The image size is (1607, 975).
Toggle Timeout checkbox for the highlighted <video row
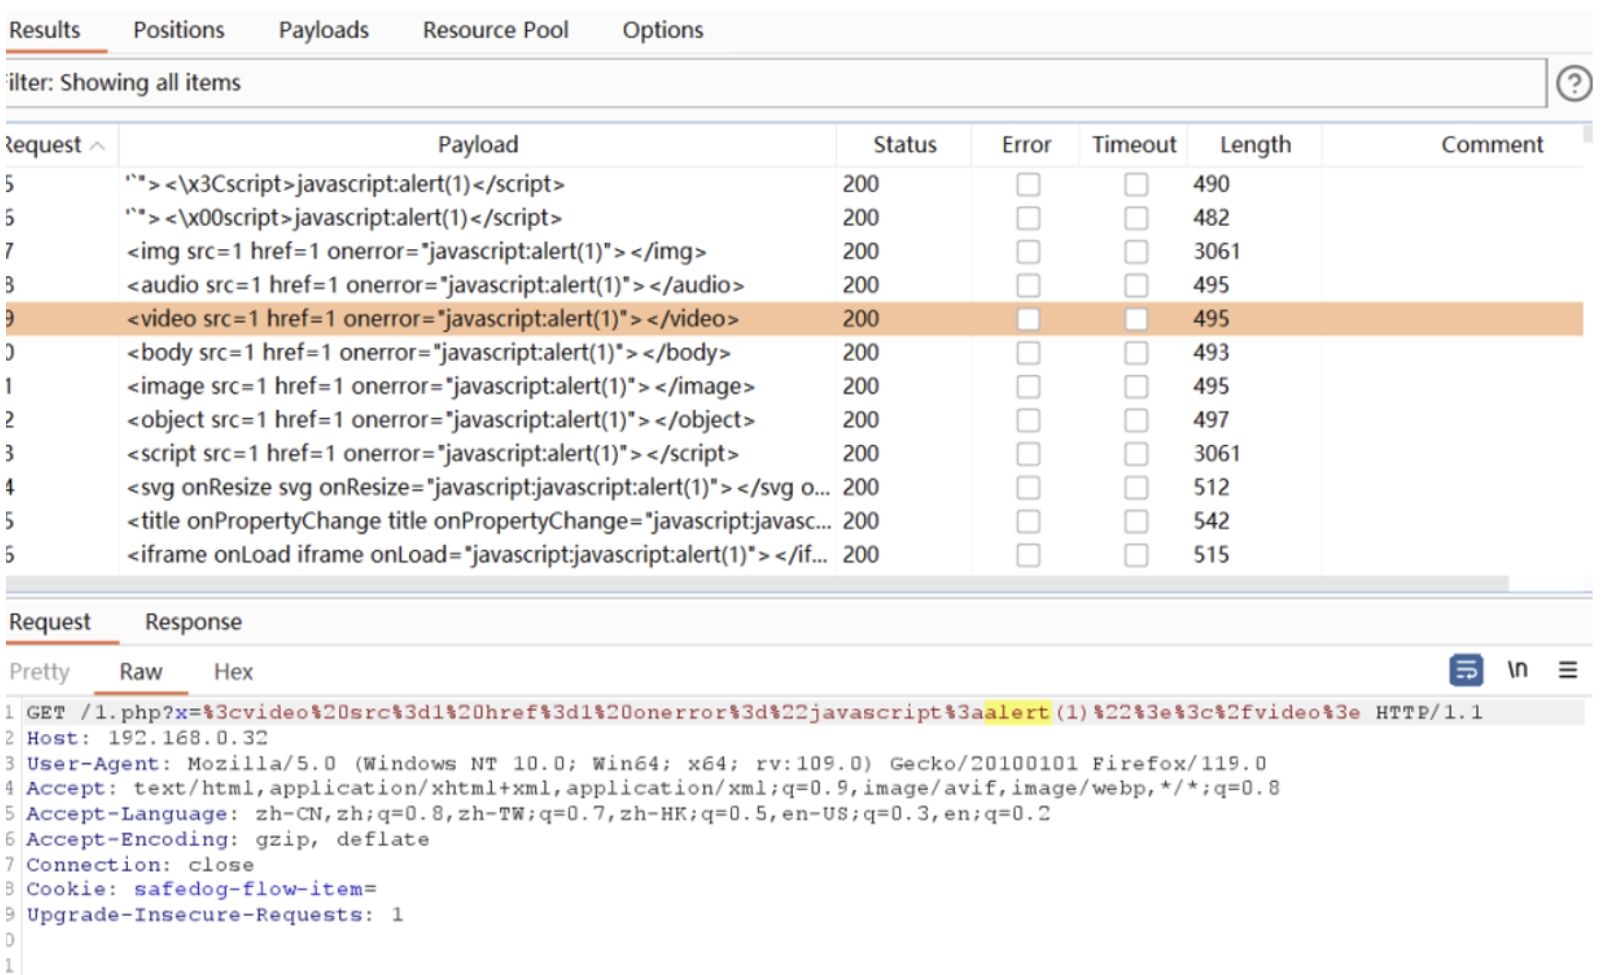(1136, 319)
